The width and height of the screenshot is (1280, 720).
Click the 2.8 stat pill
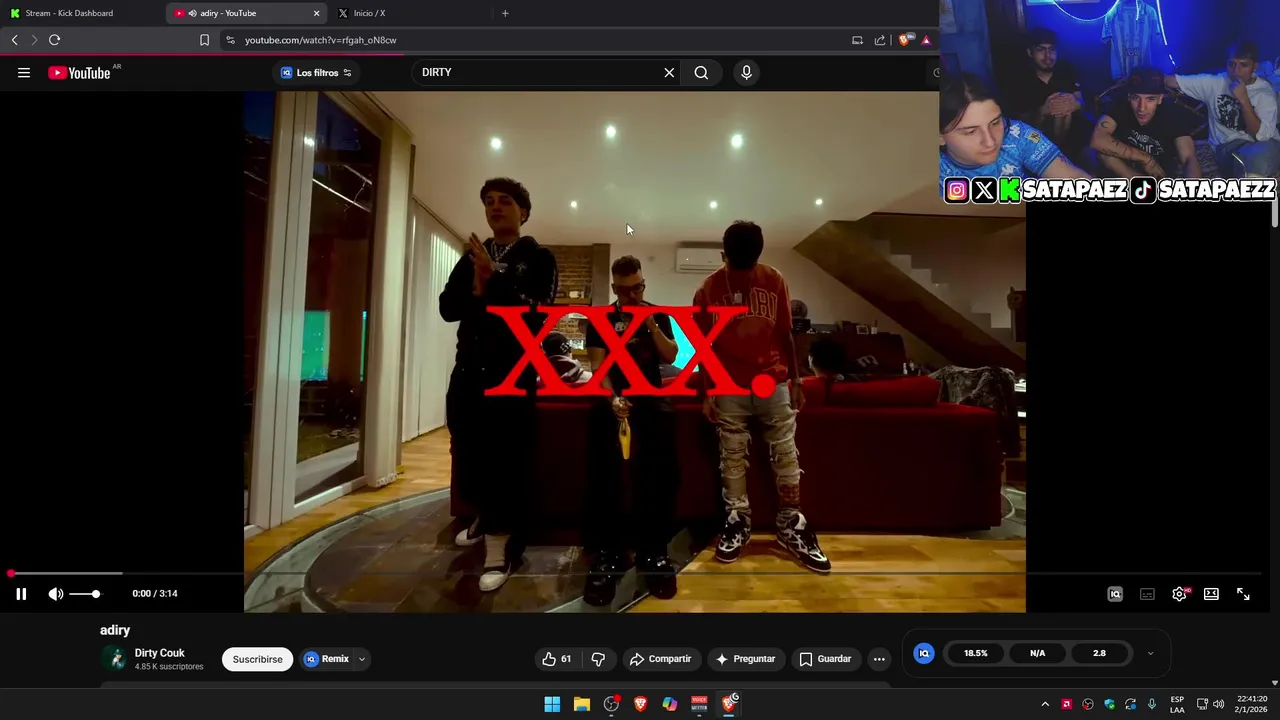(1099, 653)
